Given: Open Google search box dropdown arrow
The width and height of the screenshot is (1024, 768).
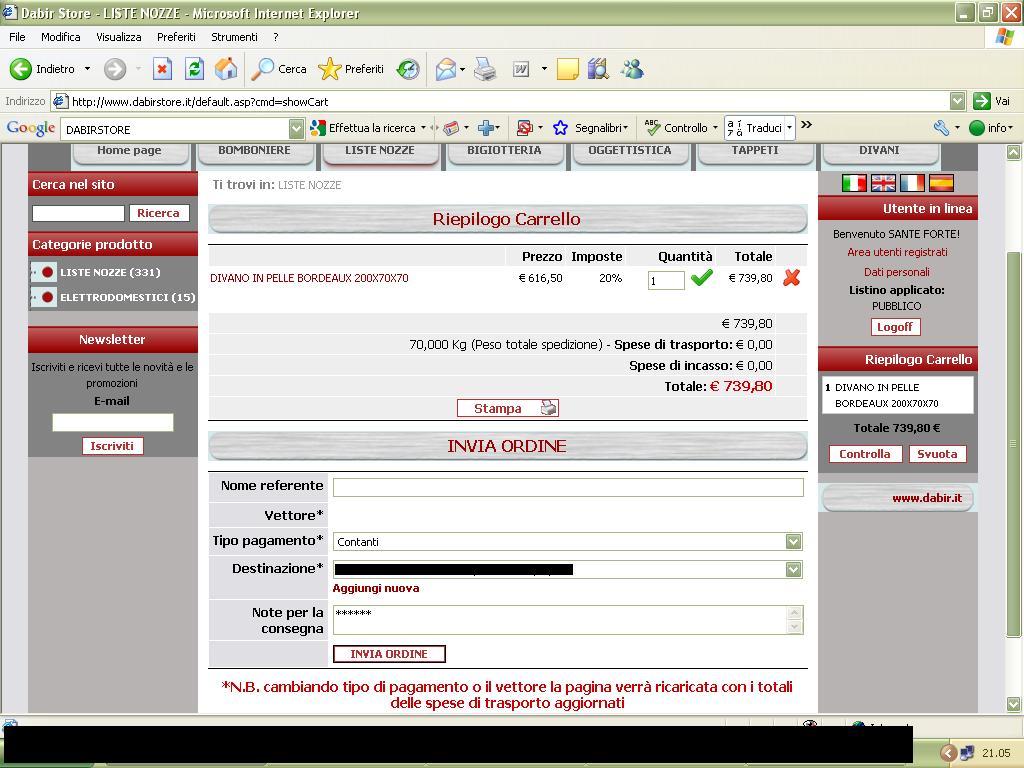Looking at the screenshot, I should 296,129.
